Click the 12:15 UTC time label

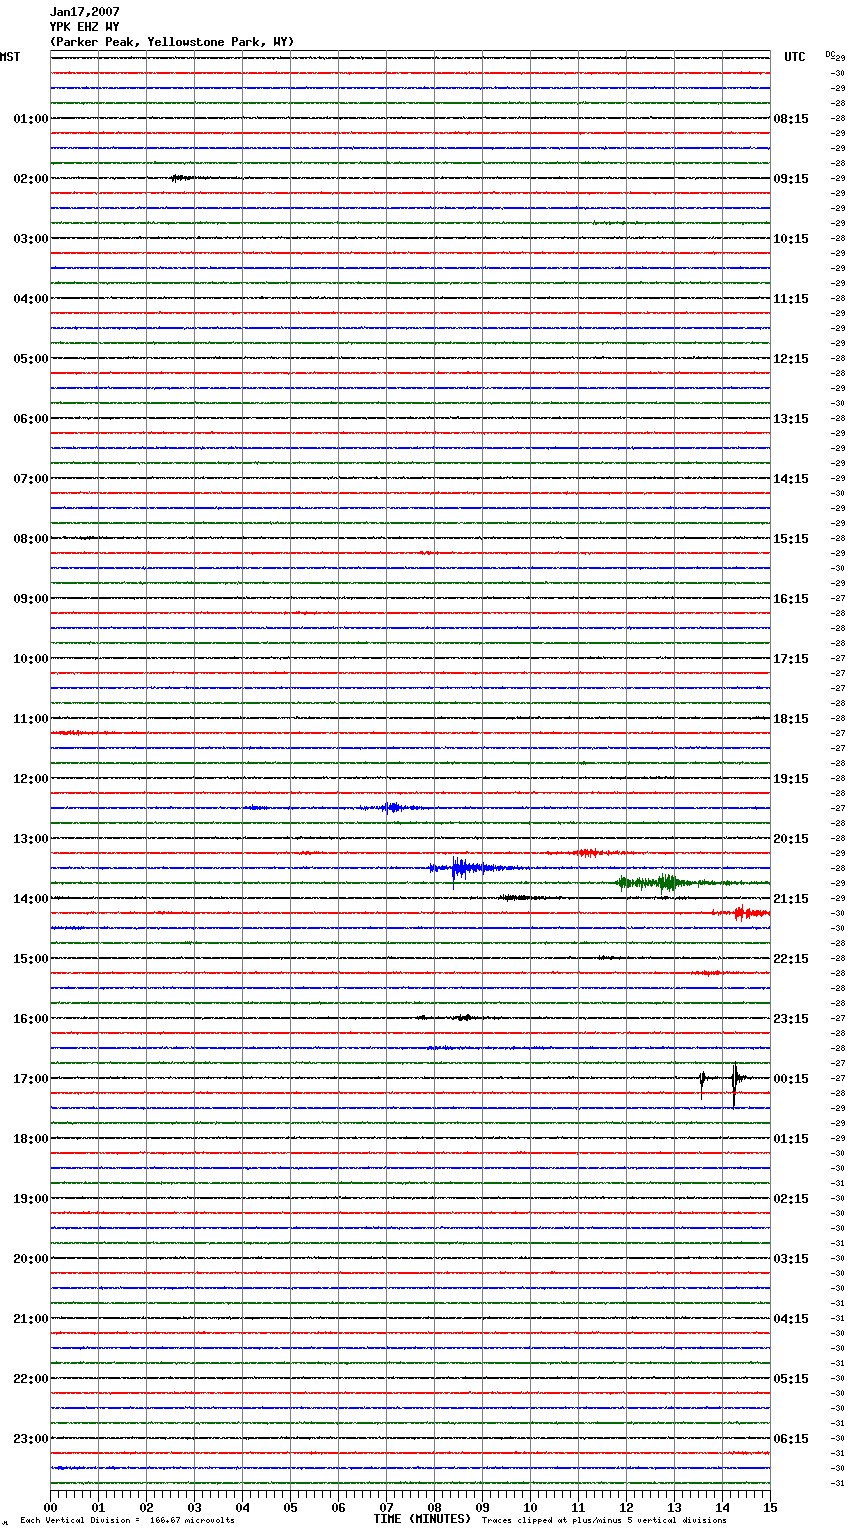(x=791, y=359)
